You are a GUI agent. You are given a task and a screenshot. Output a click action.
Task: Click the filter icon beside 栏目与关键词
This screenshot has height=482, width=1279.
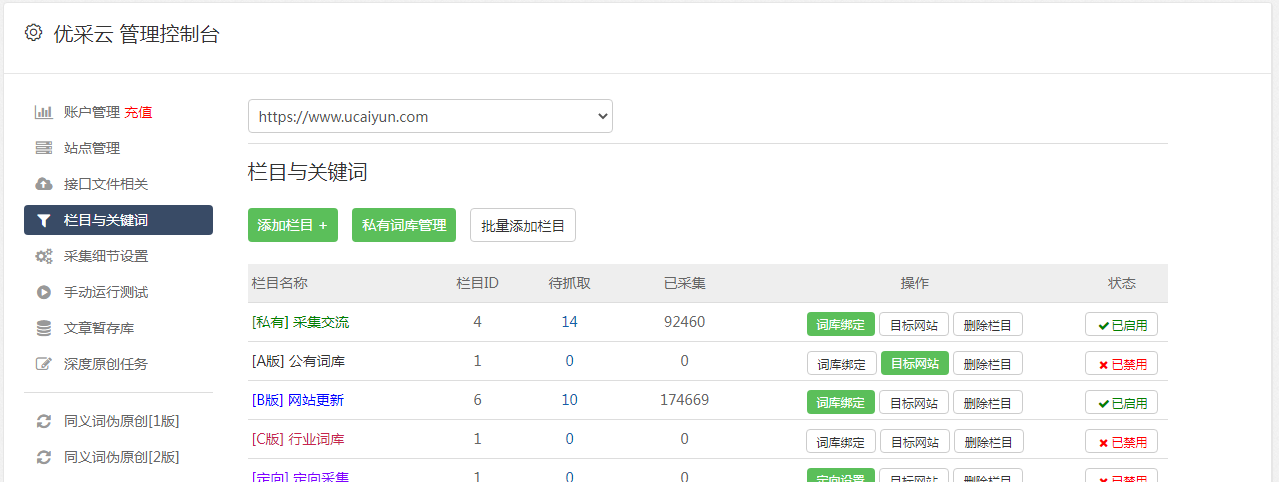43,220
